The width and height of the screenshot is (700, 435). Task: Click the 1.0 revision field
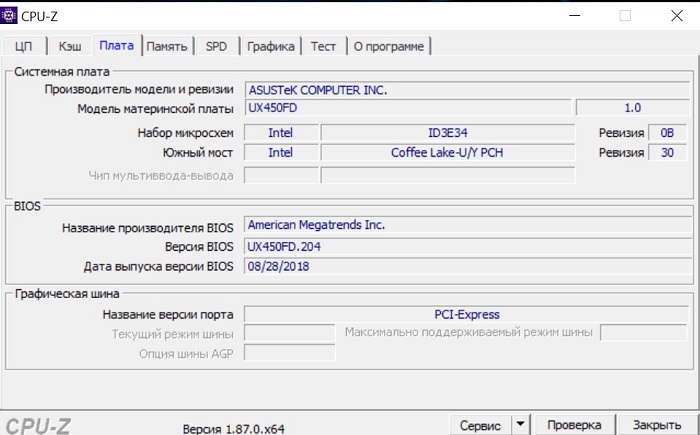click(x=633, y=108)
